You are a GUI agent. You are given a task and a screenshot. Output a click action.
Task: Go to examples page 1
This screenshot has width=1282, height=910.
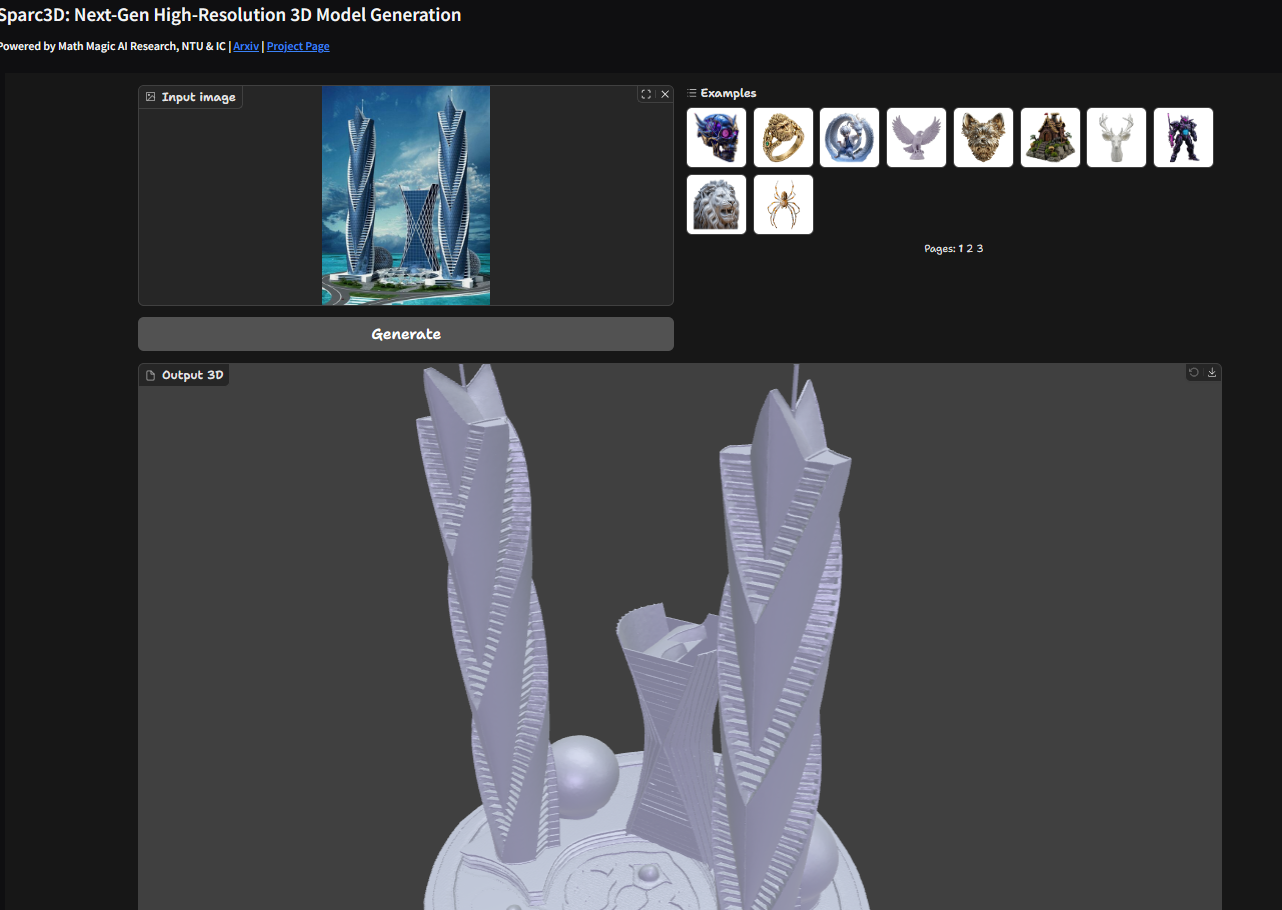(961, 249)
